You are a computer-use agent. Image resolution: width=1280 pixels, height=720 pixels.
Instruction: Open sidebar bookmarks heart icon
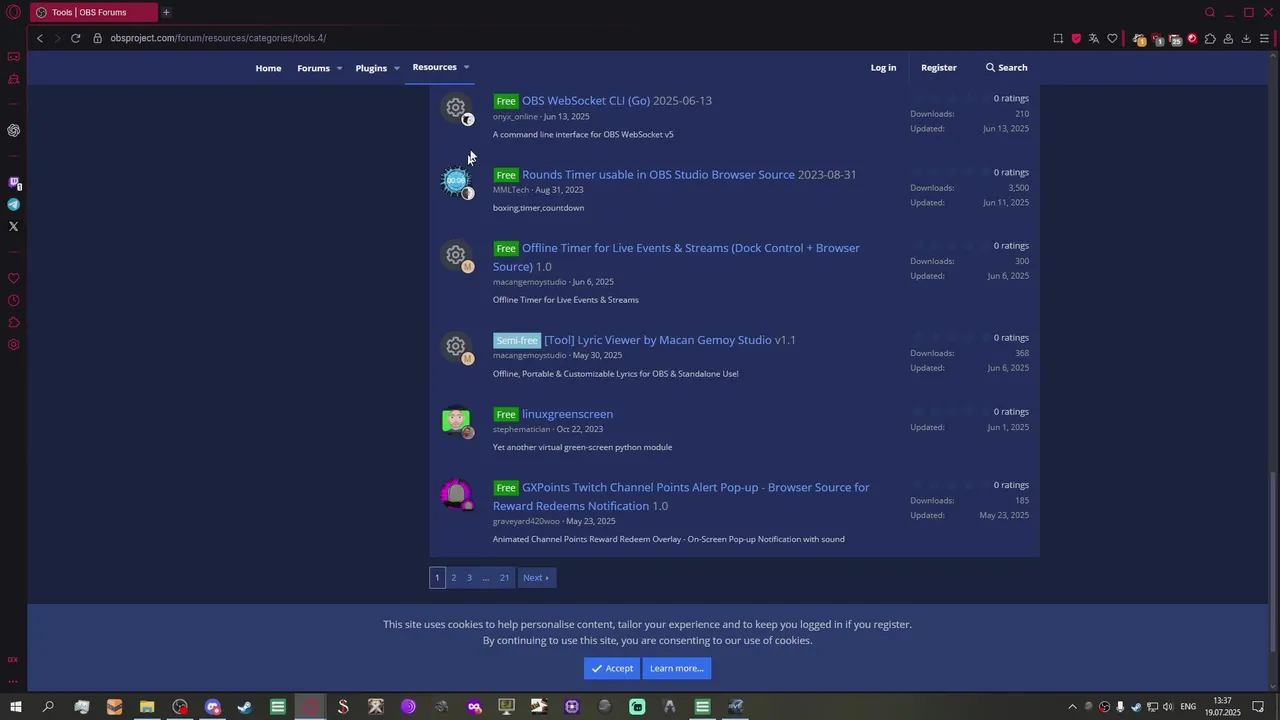pyautogui.click(x=13, y=278)
